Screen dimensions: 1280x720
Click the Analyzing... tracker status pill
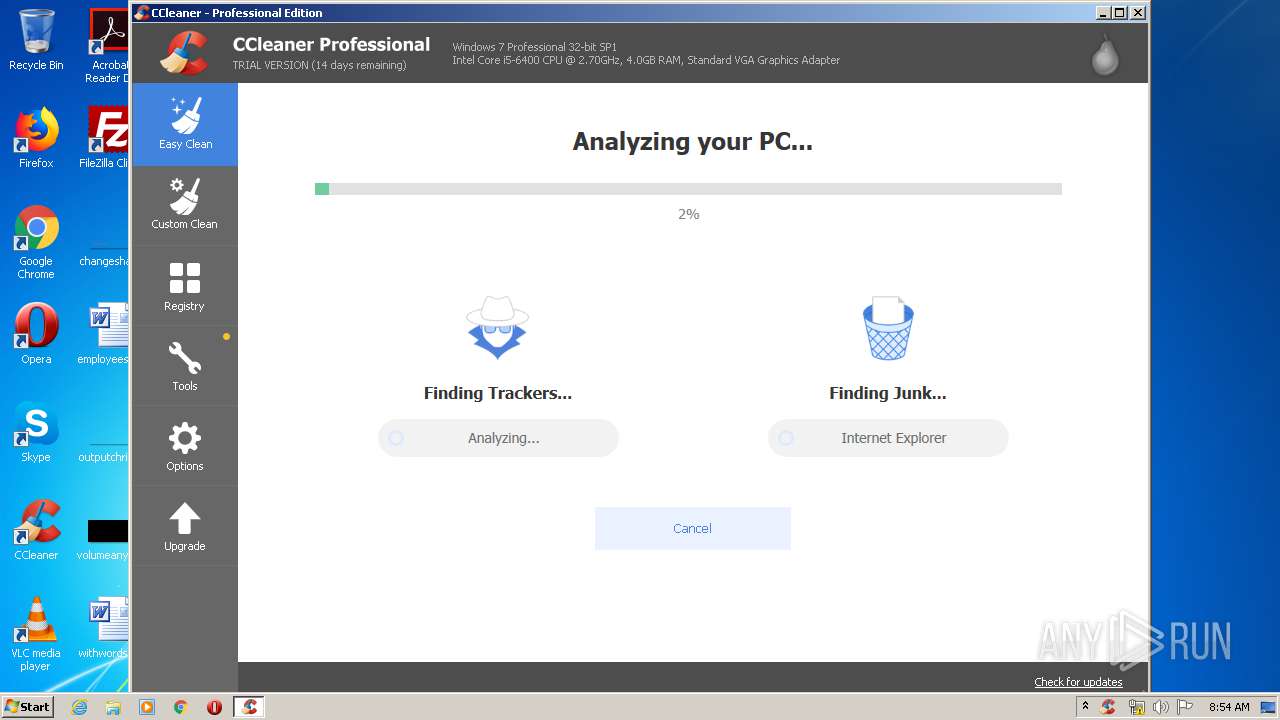[x=498, y=438]
